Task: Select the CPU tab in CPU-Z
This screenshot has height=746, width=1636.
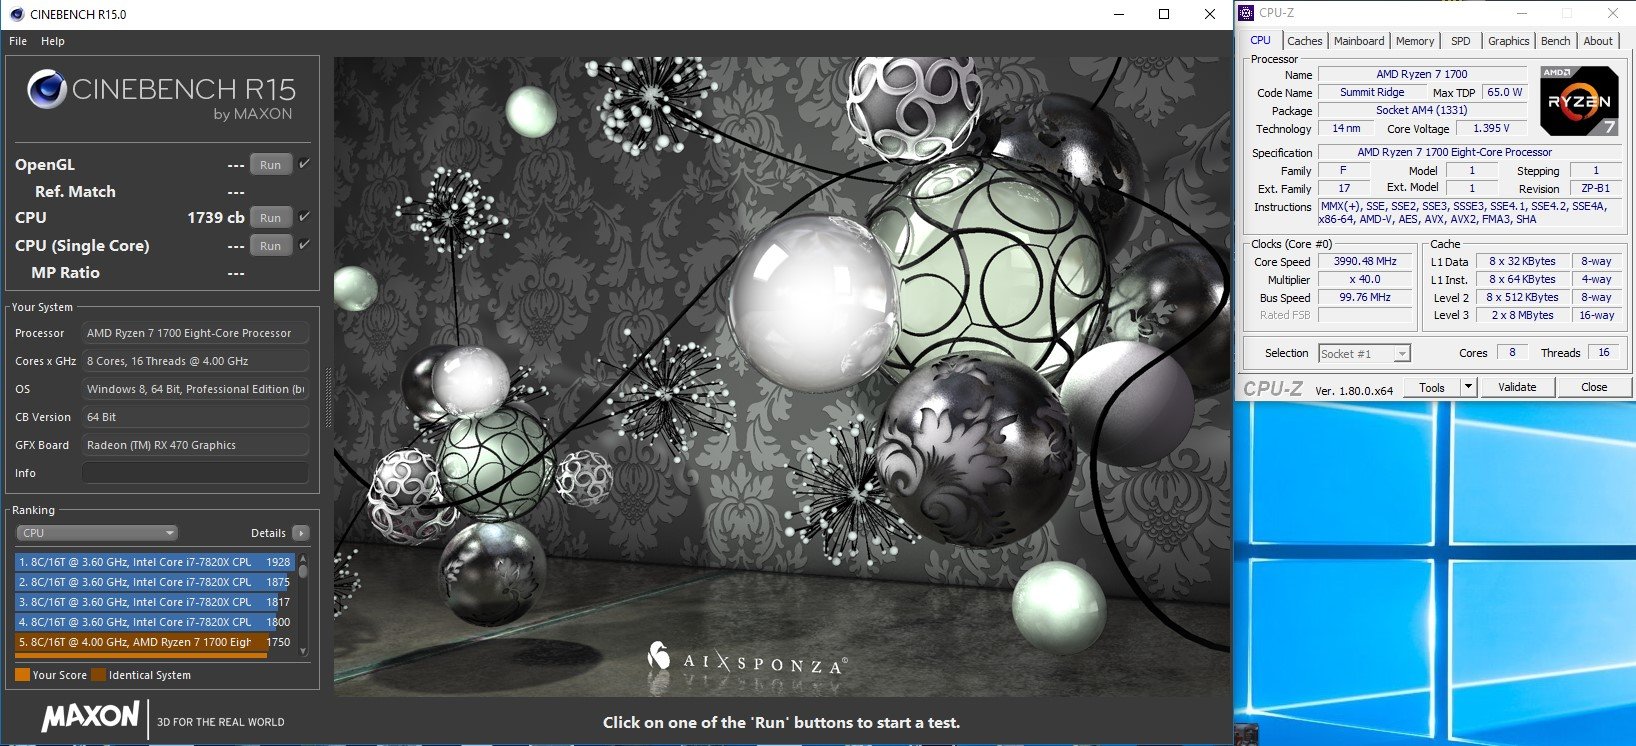Action: click(1260, 40)
